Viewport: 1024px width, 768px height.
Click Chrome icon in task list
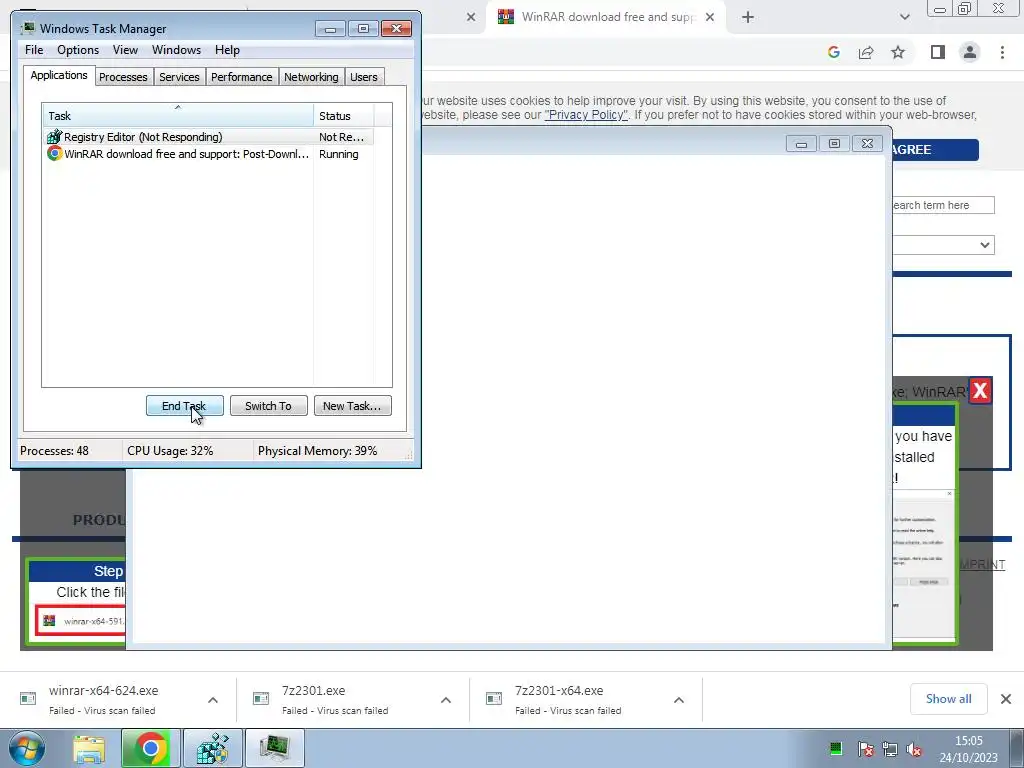click(x=54, y=153)
